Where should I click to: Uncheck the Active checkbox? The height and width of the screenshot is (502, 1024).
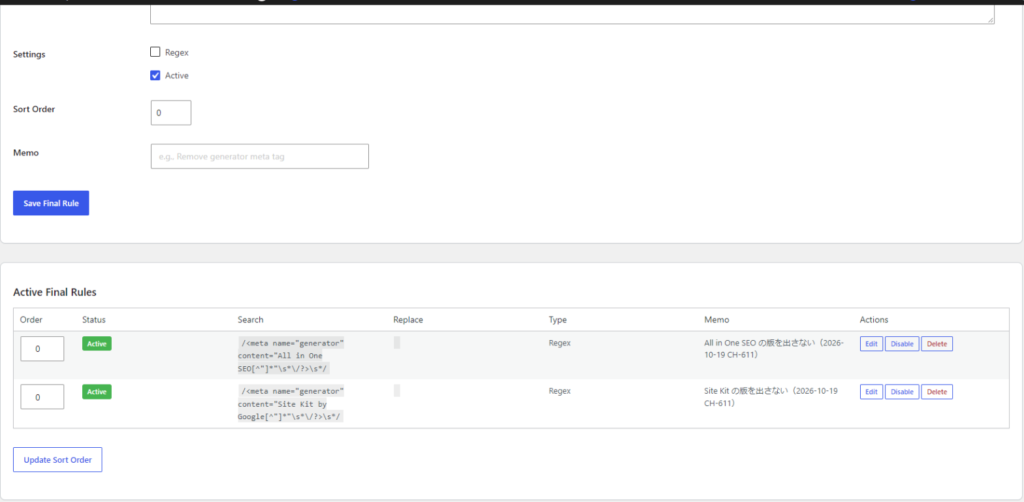155,75
